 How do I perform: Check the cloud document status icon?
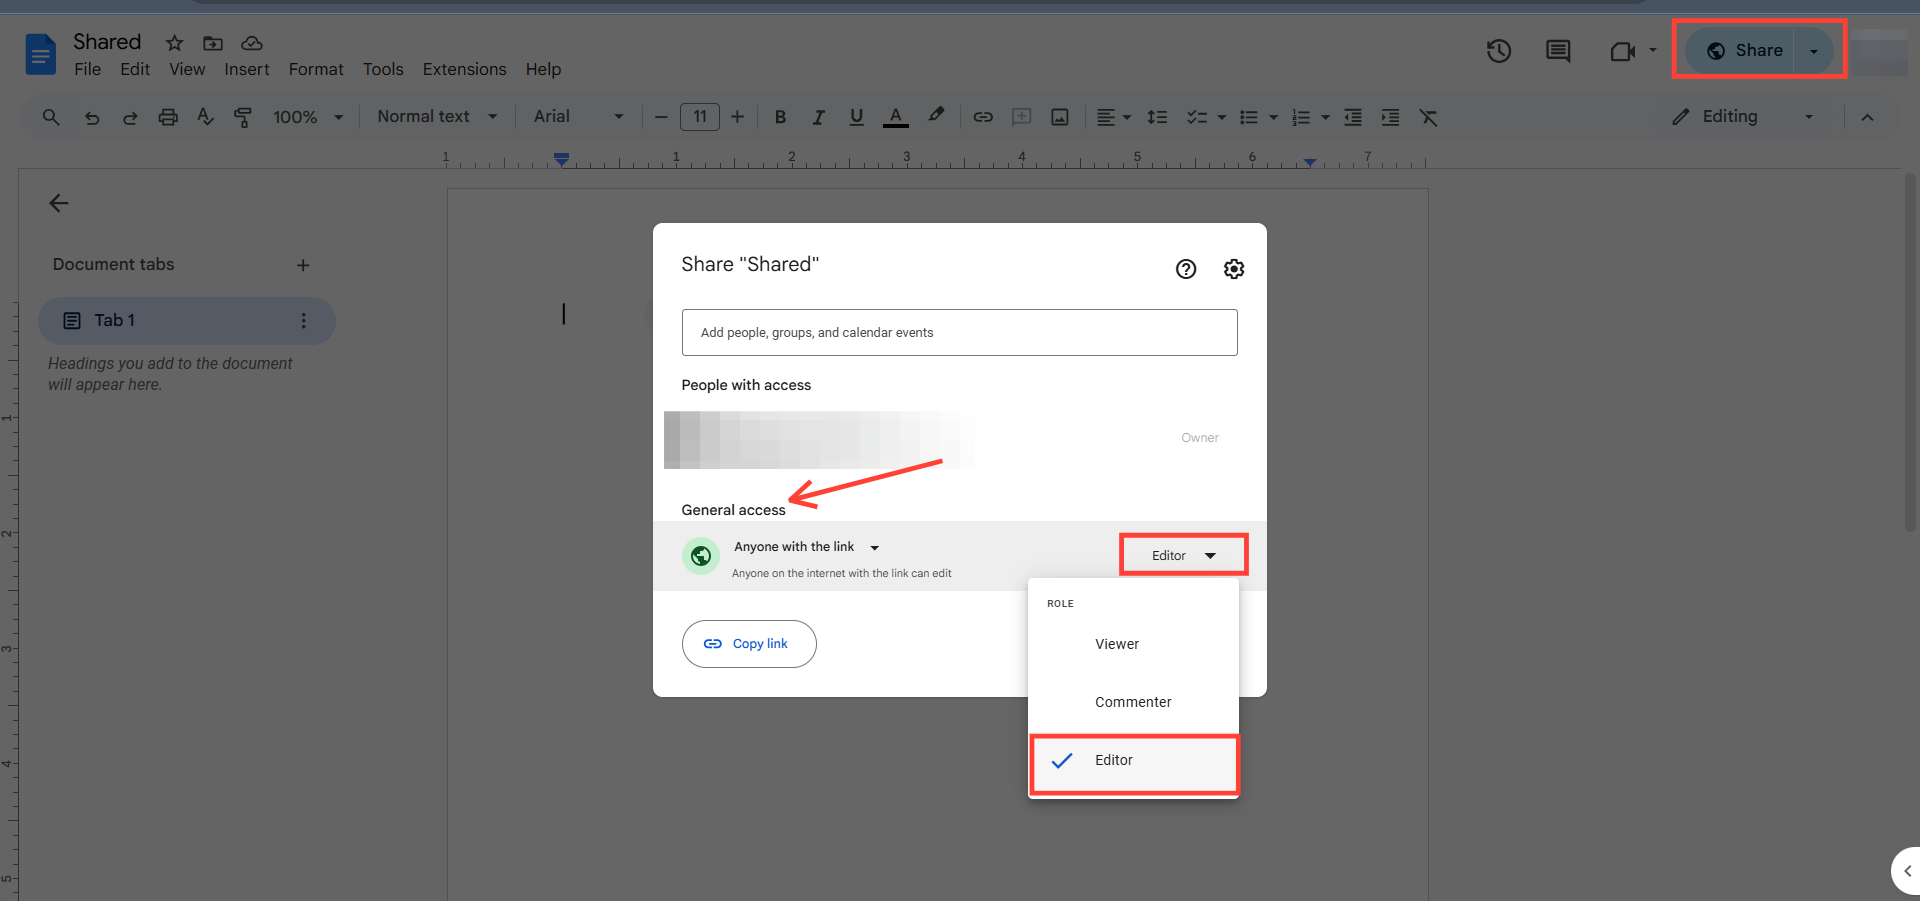[252, 43]
